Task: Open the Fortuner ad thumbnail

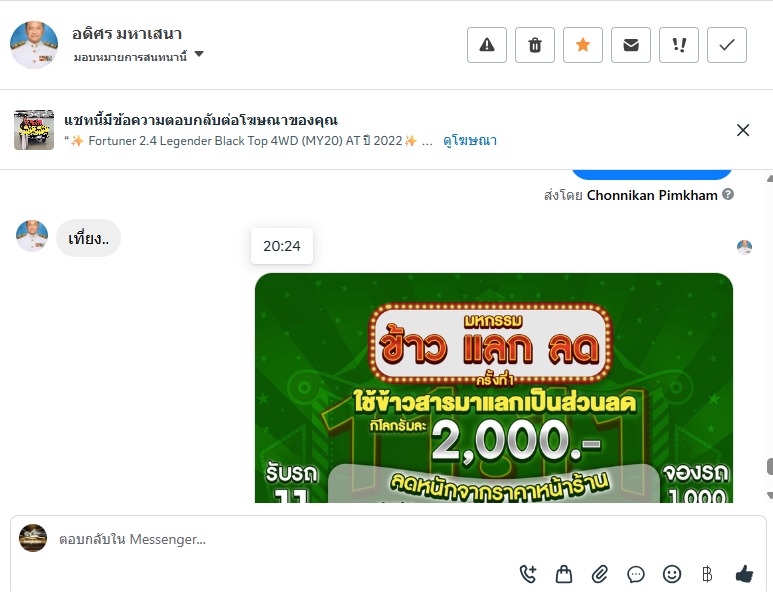Action: [34, 130]
